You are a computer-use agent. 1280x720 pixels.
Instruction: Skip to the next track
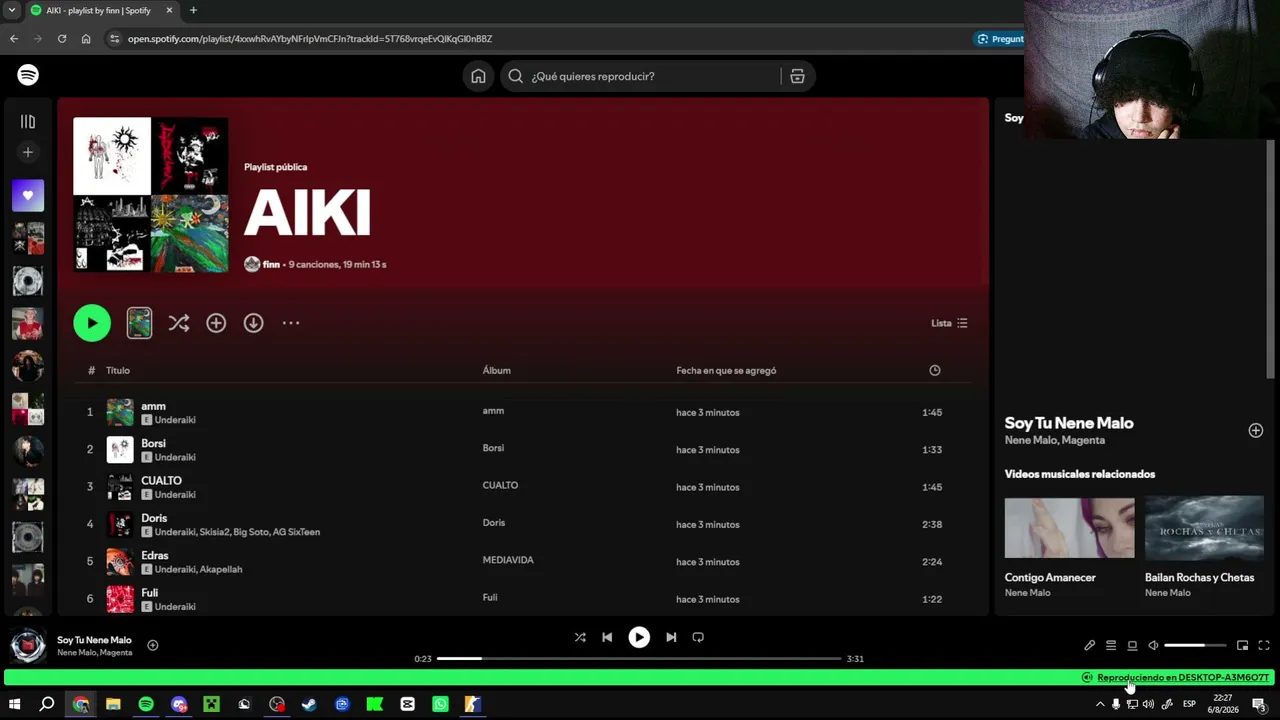tap(671, 637)
